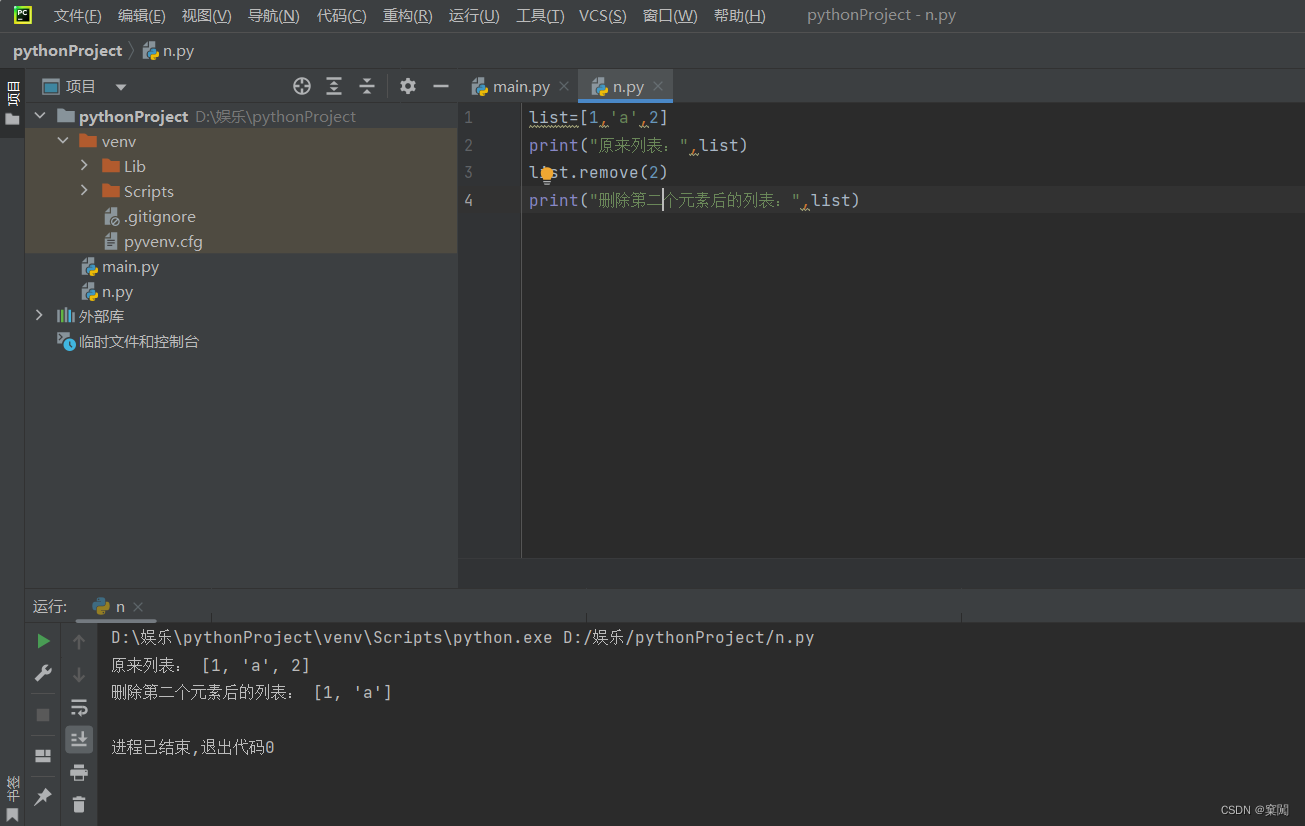Click the stop process square icon
Image resolution: width=1305 pixels, height=826 pixels.
click(43, 714)
